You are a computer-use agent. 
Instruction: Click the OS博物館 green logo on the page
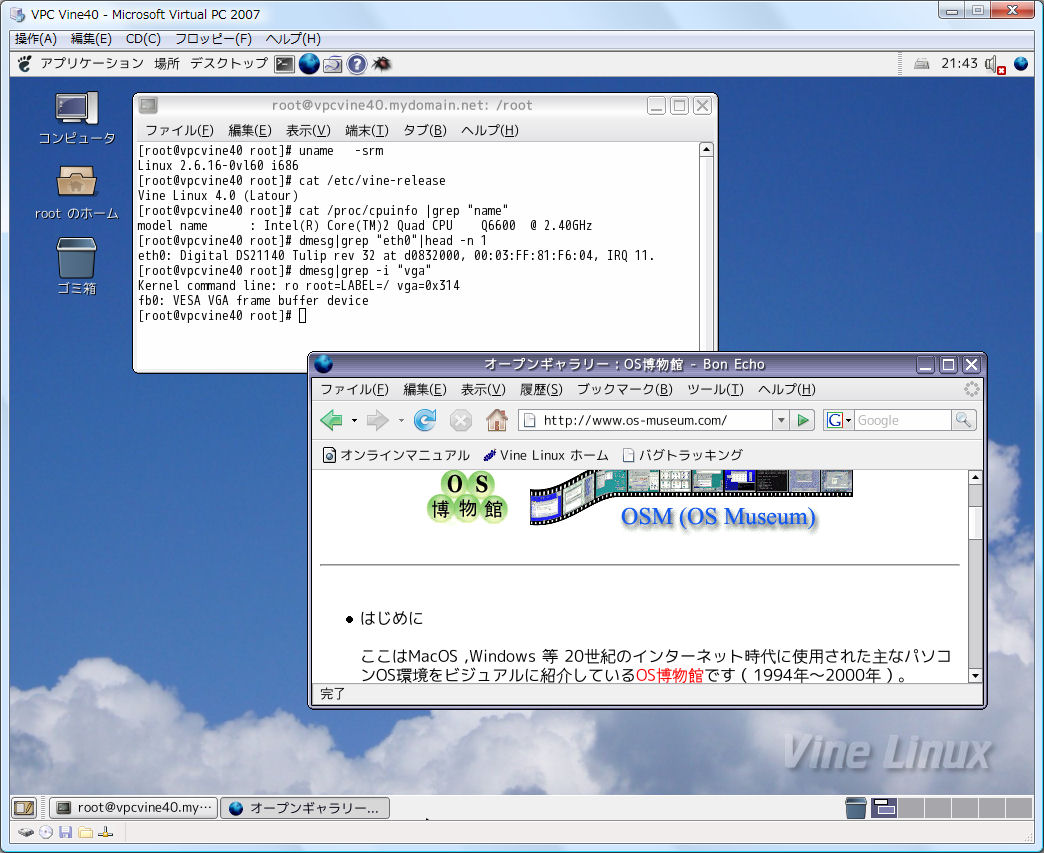pos(467,497)
